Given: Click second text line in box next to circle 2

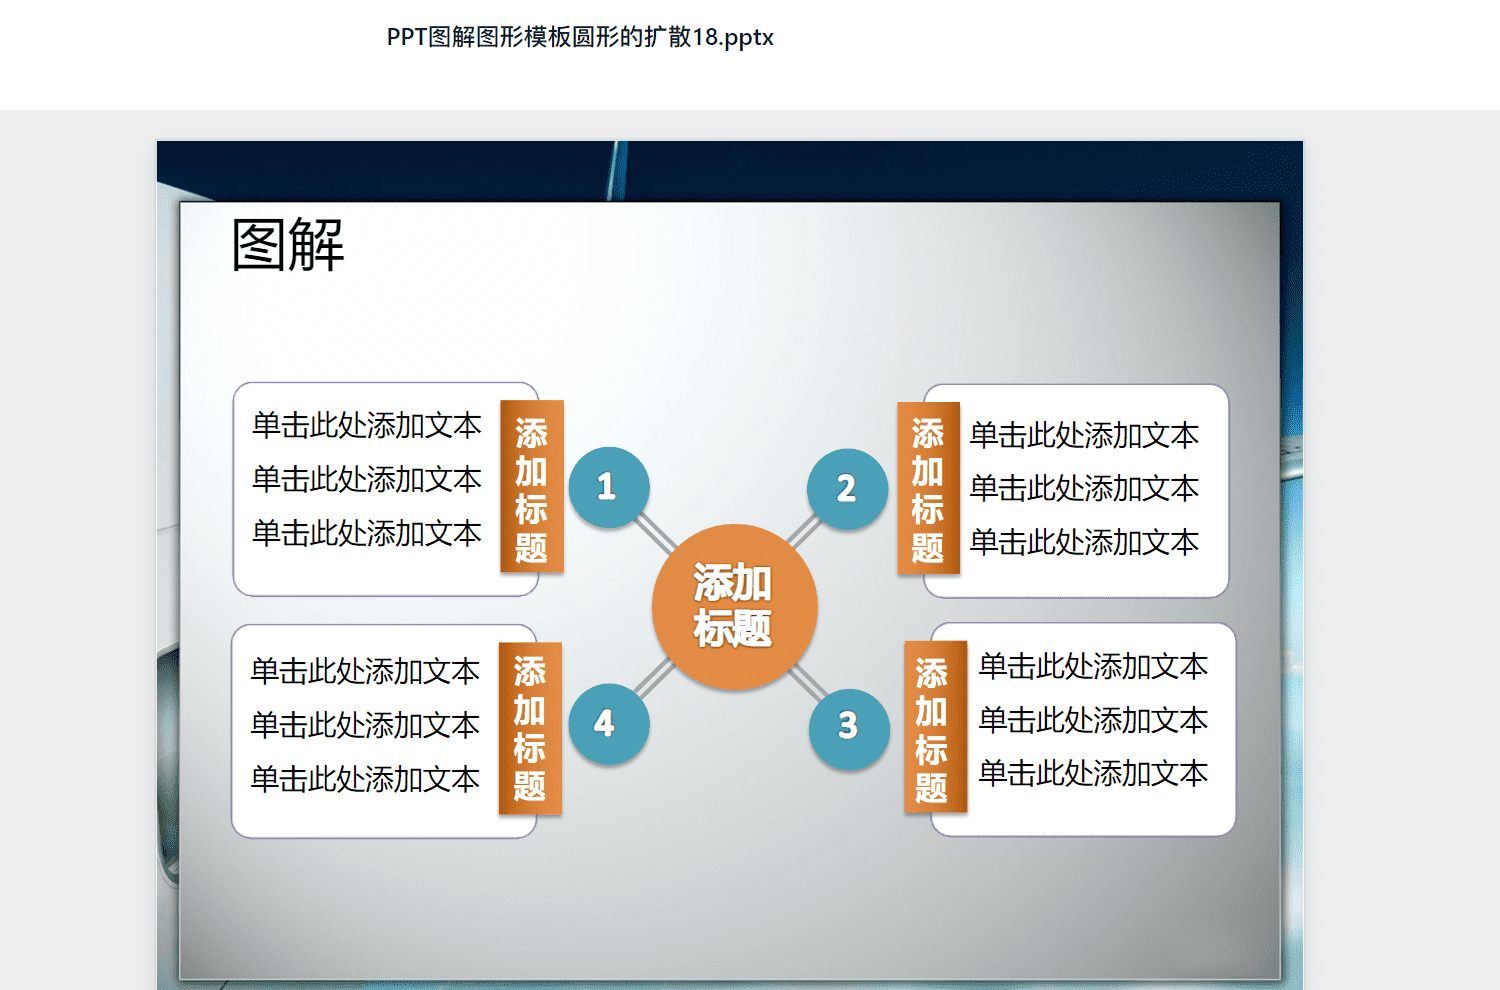Looking at the screenshot, I should 1084,488.
